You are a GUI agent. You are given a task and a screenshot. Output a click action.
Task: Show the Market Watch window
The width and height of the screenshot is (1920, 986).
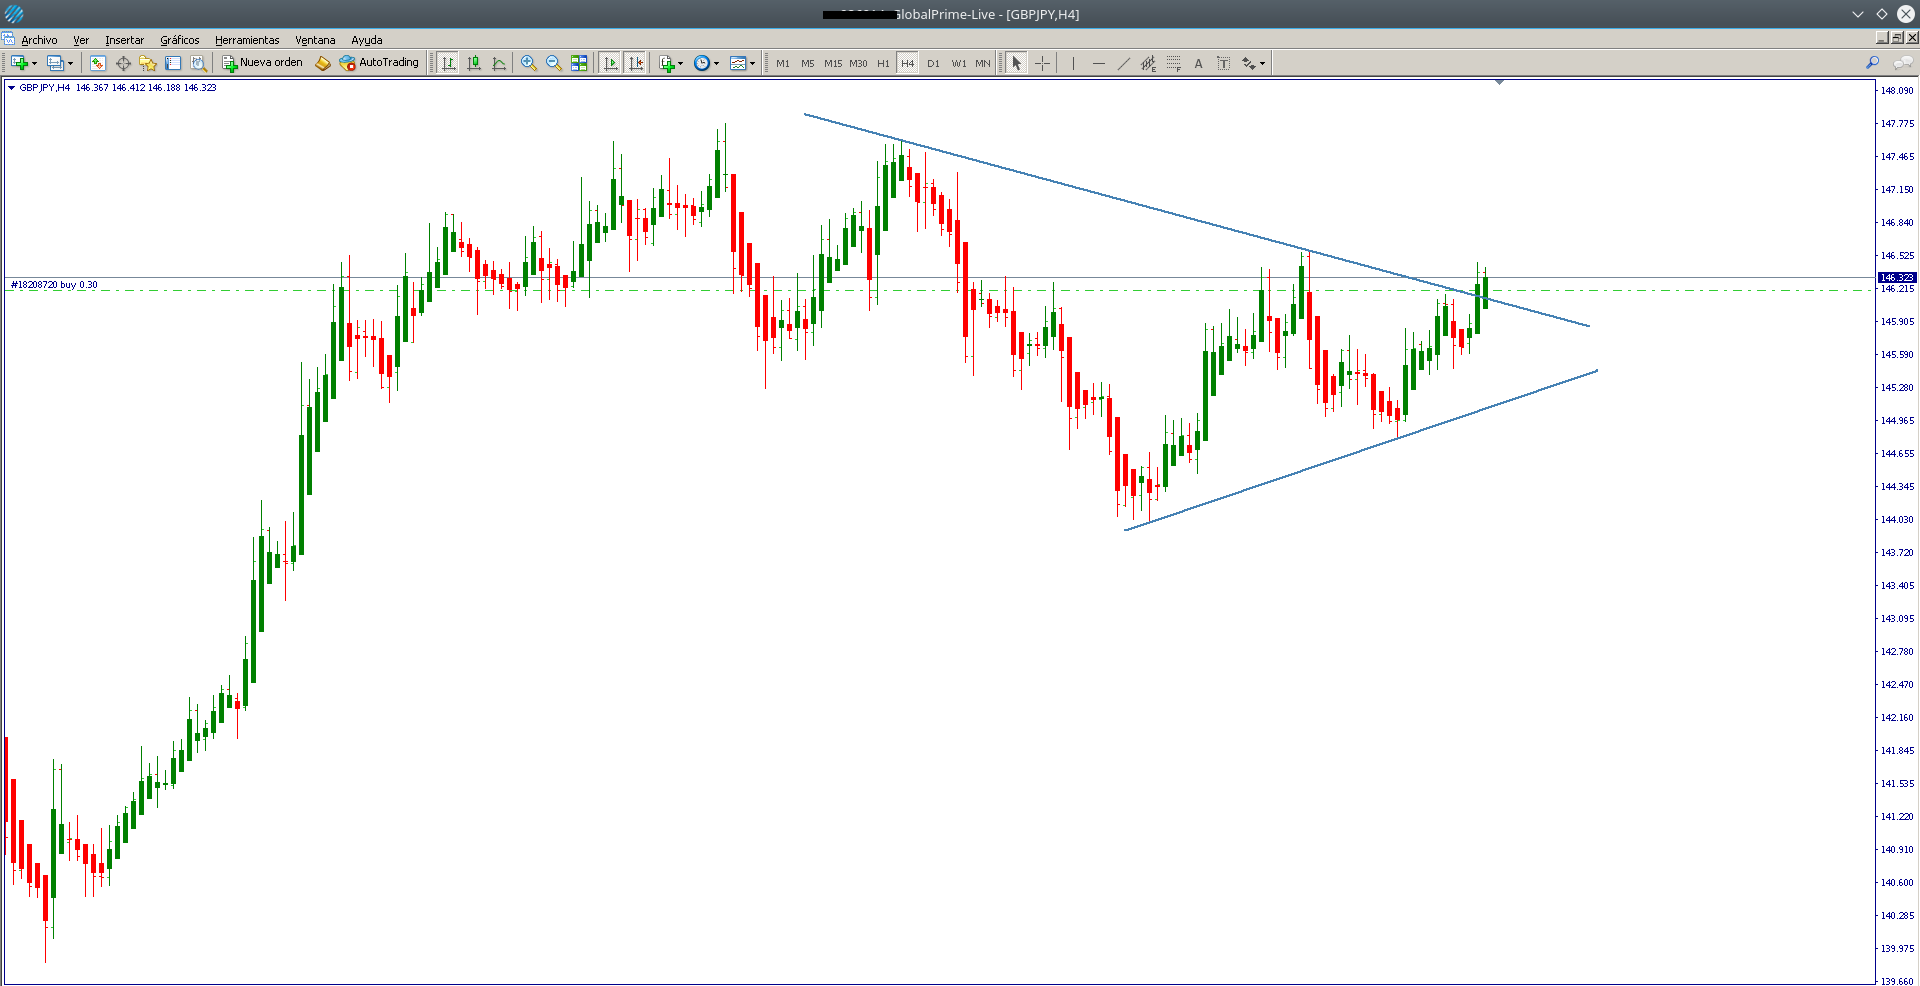pyautogui.click(x=97, y=63)
